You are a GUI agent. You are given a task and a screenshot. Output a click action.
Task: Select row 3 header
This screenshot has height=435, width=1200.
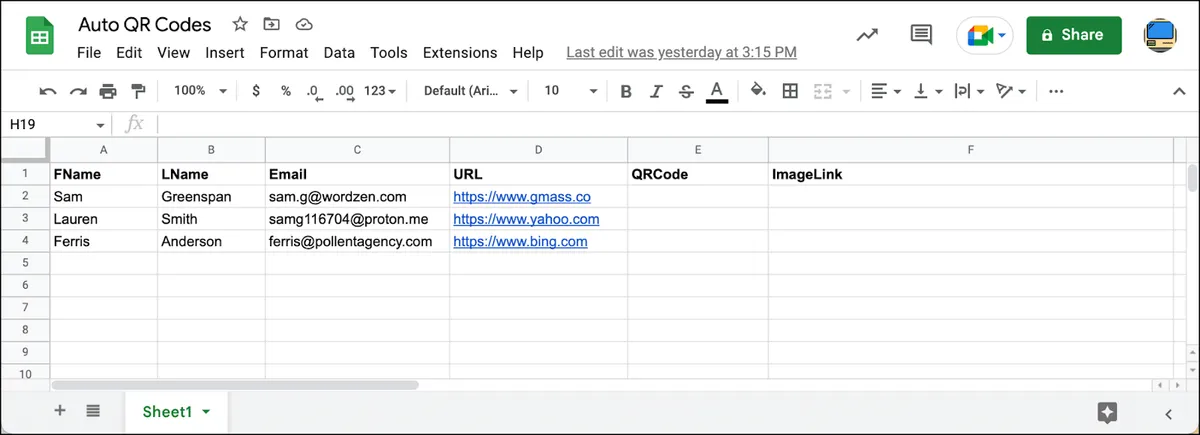tap(25, 219)
